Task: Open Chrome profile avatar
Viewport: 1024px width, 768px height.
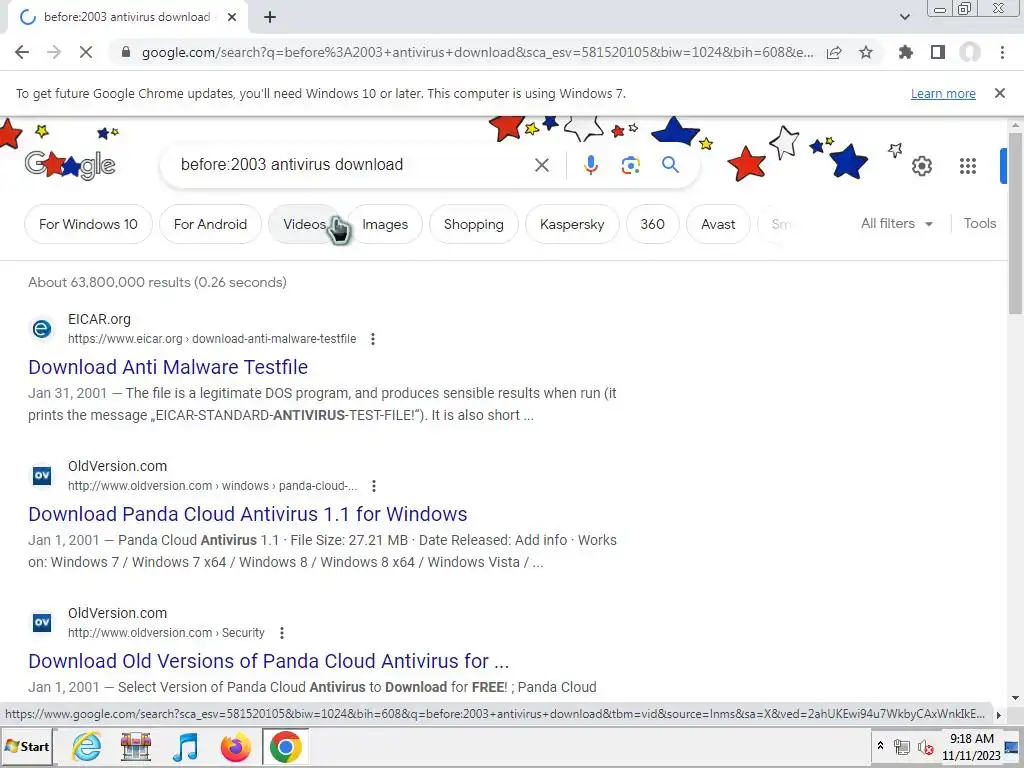Action: [970, 52]
